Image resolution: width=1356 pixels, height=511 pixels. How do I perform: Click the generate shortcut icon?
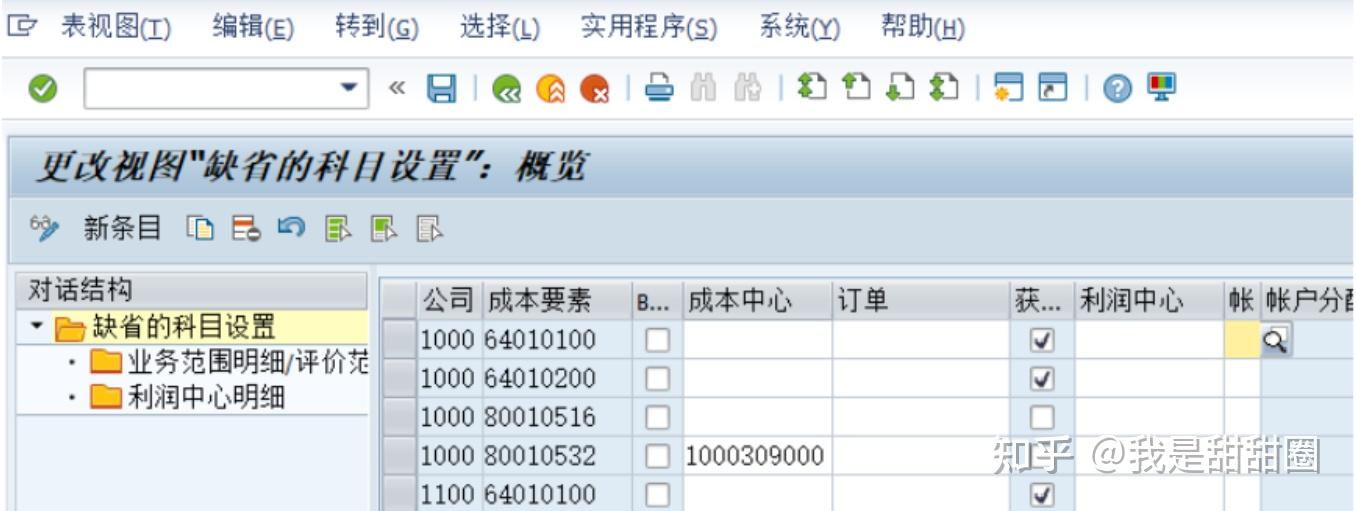coord(1053,89)
